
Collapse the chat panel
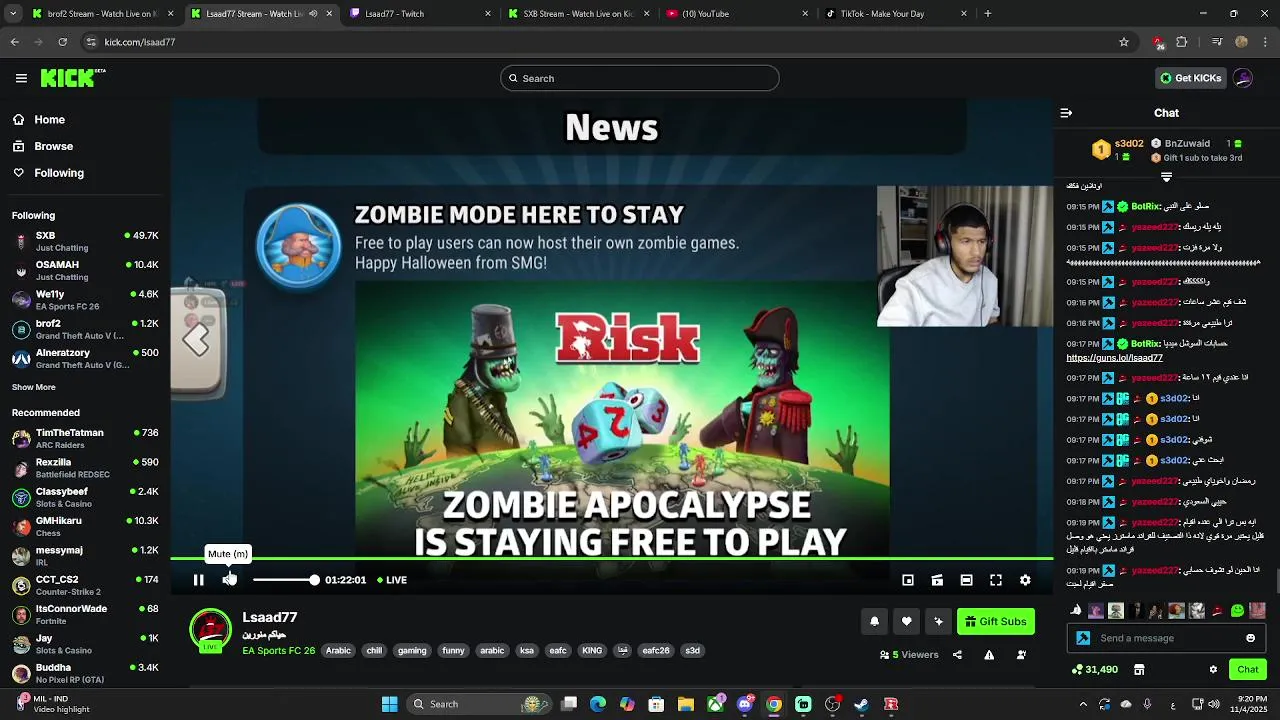(x=1066, y=113)
